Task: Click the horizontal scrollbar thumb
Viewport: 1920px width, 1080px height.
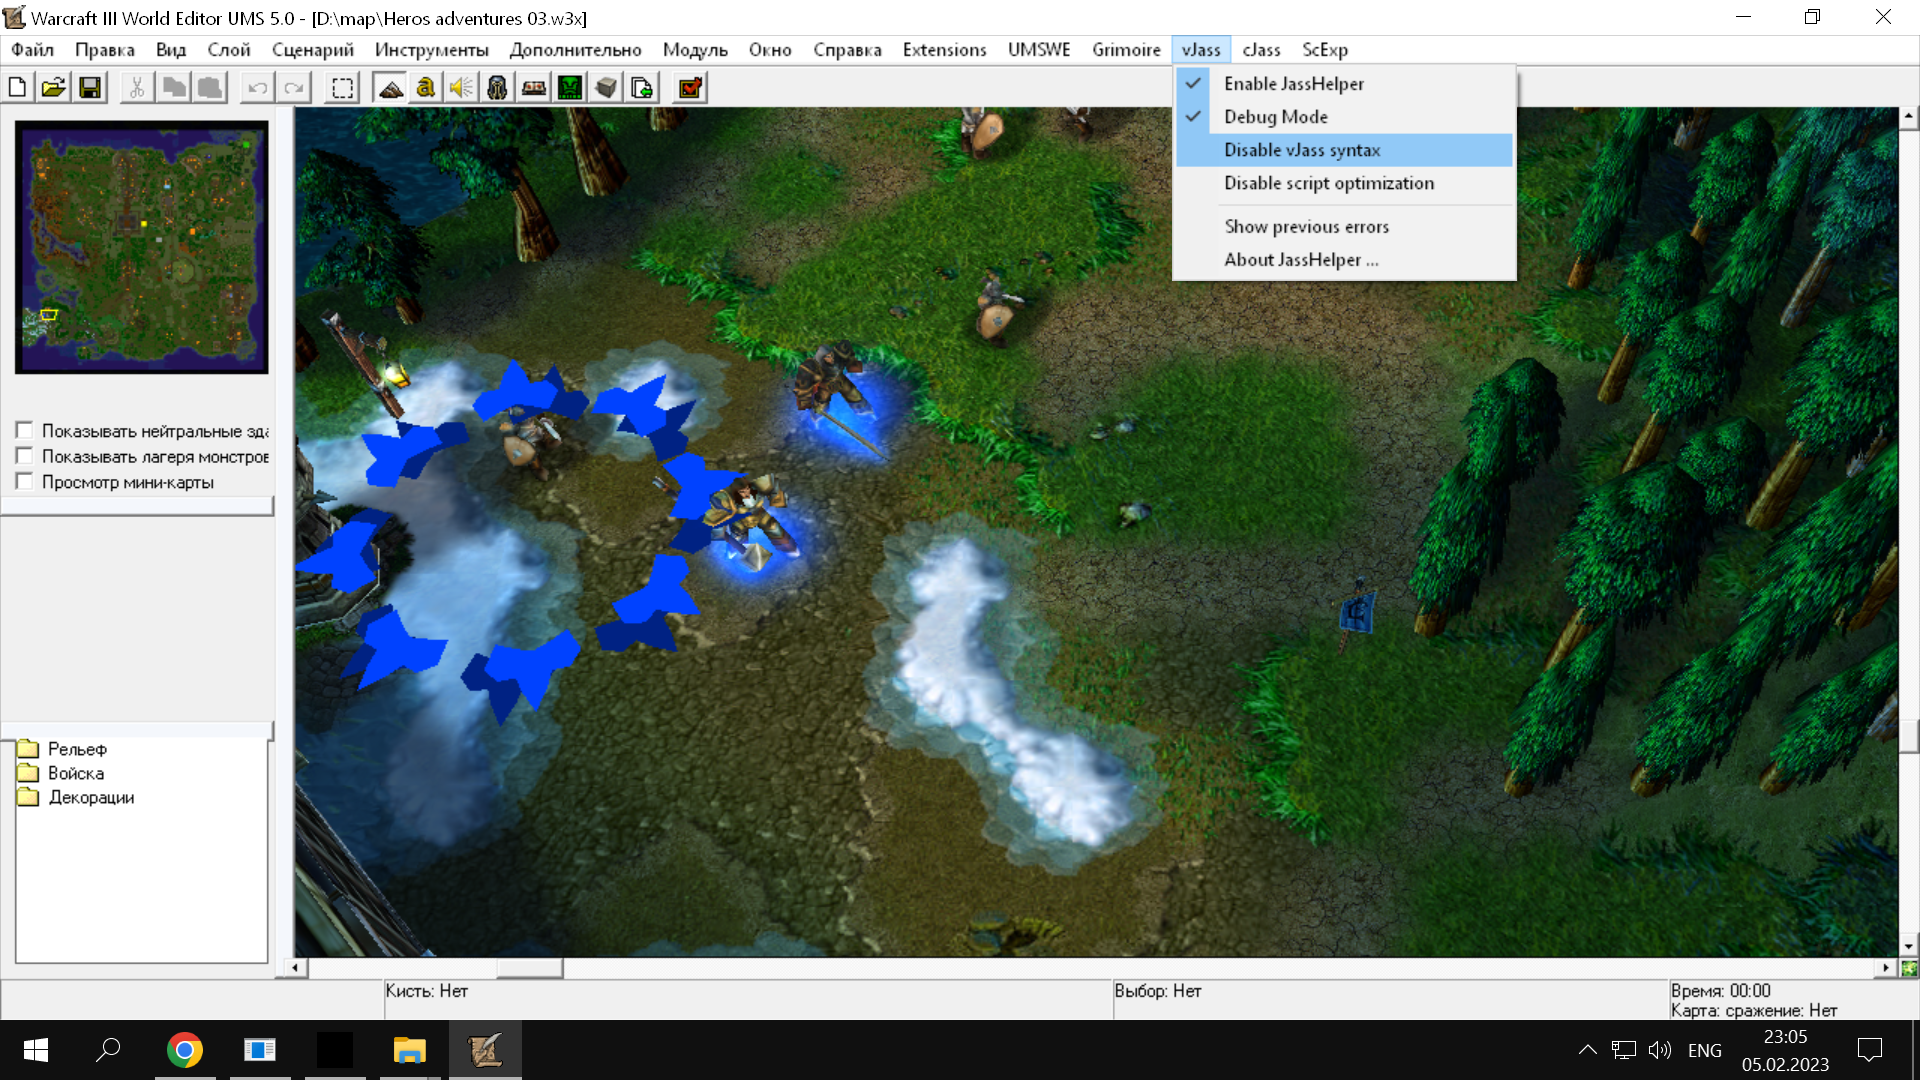Action: tap(530, 968)
